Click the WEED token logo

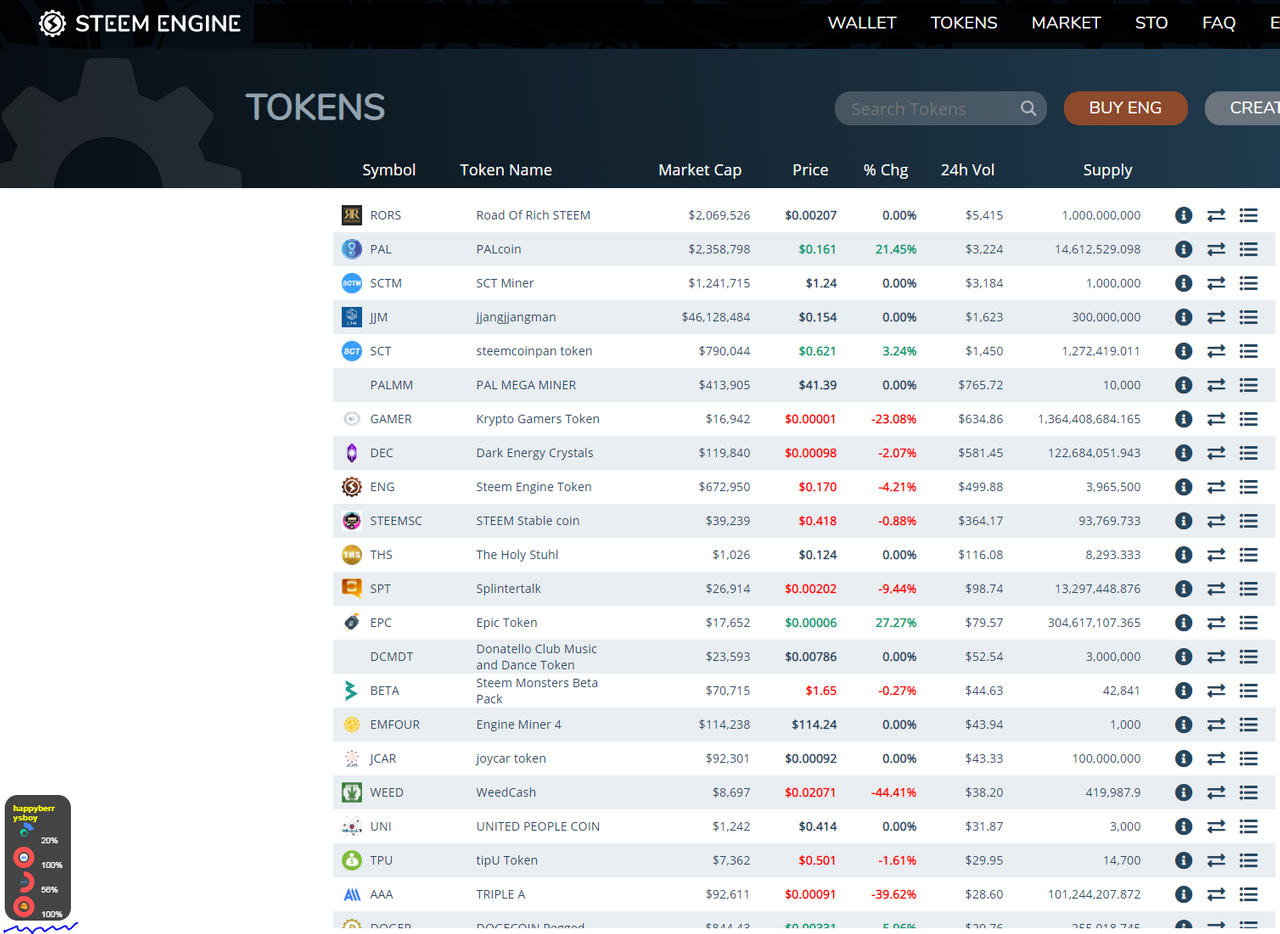(x=351, y=793)
